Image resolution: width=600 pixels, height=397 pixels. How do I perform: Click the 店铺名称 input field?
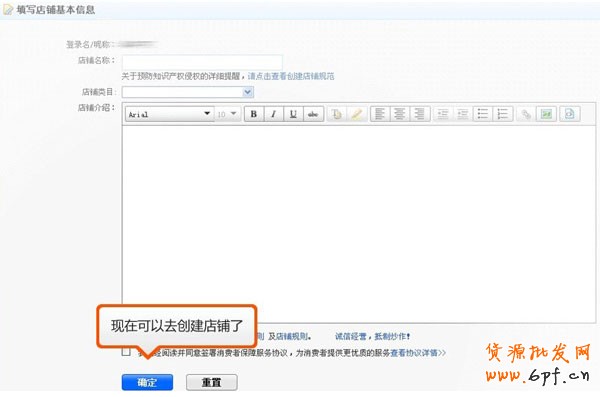point(202,62)
